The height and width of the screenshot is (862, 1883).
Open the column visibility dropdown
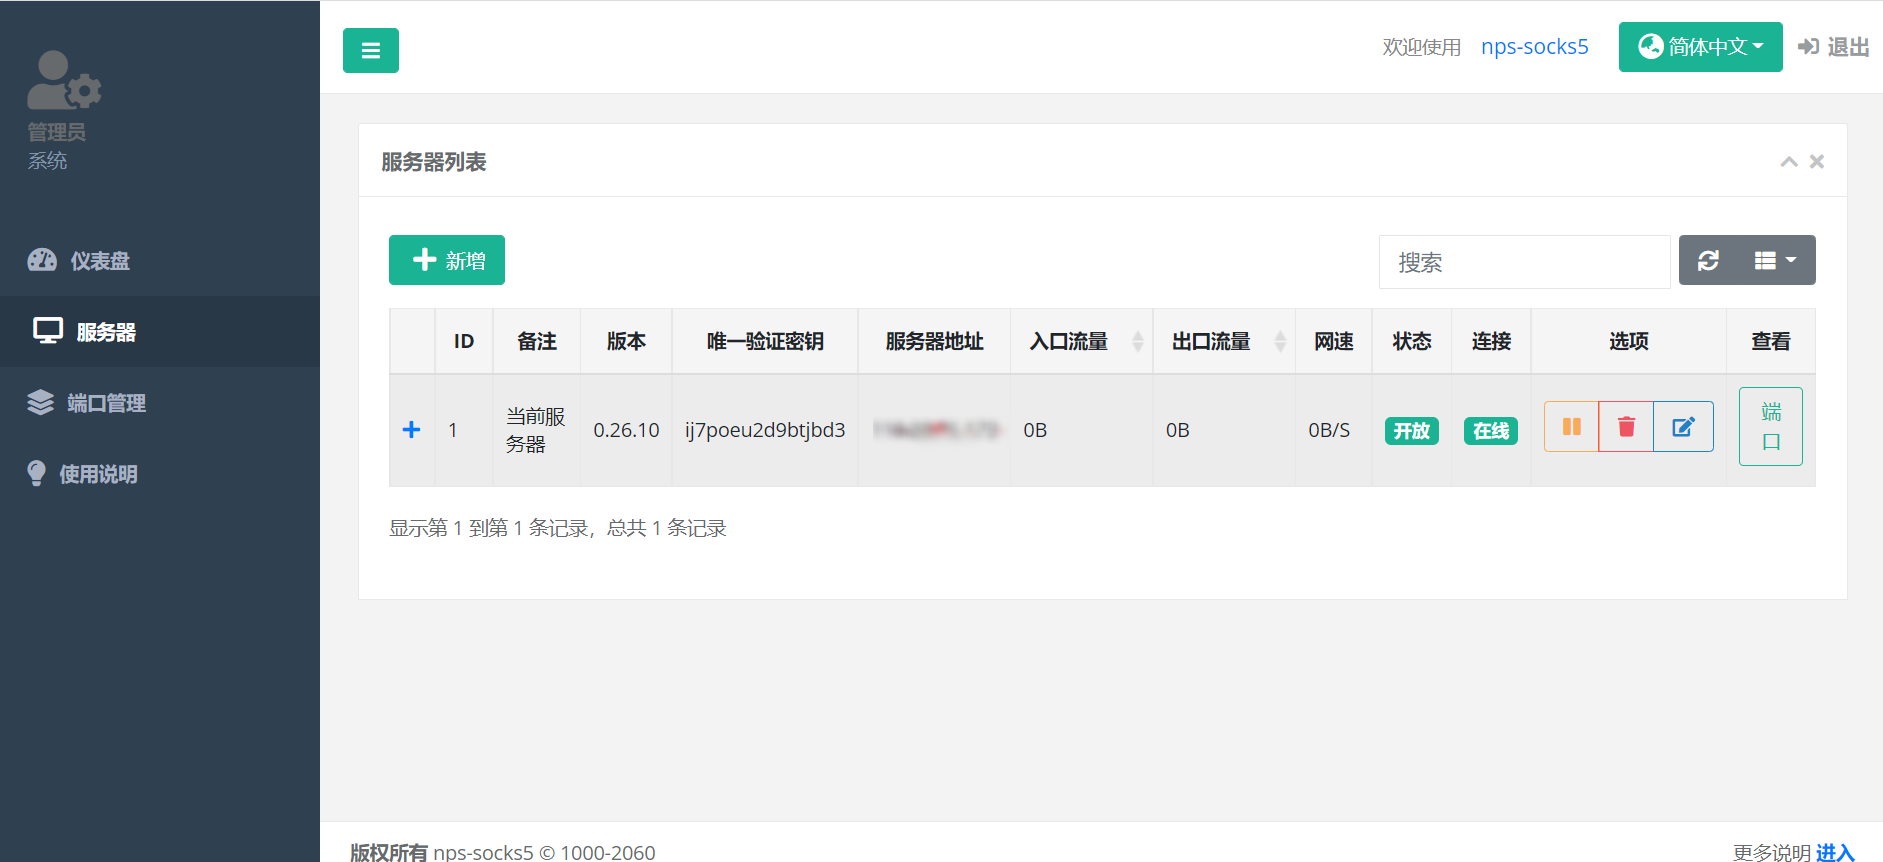[x=1776, y=260]
